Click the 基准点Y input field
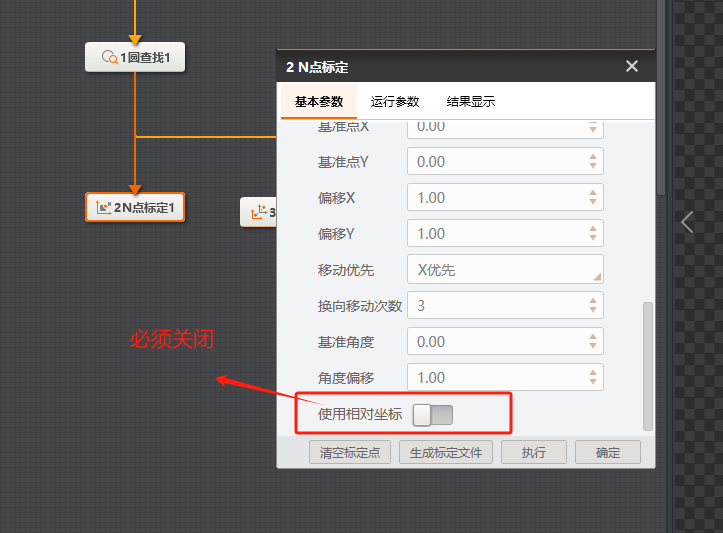Screen dimensions: 723x533 (x=505, y=161)
